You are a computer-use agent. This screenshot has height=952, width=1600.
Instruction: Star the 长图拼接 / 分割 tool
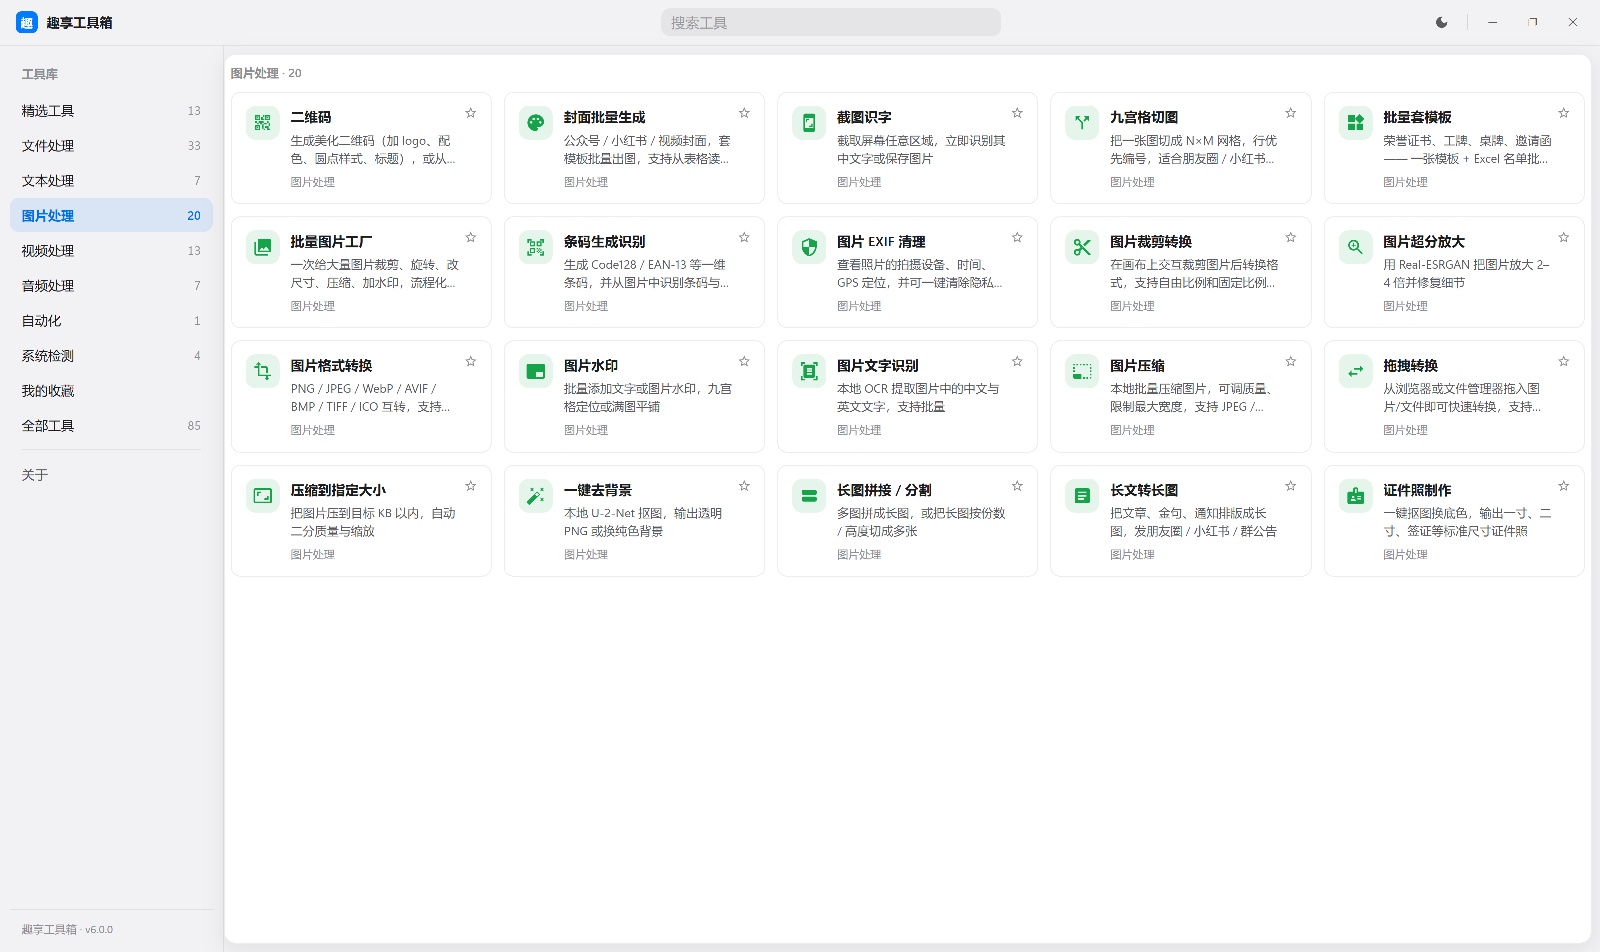(1017, 486)
